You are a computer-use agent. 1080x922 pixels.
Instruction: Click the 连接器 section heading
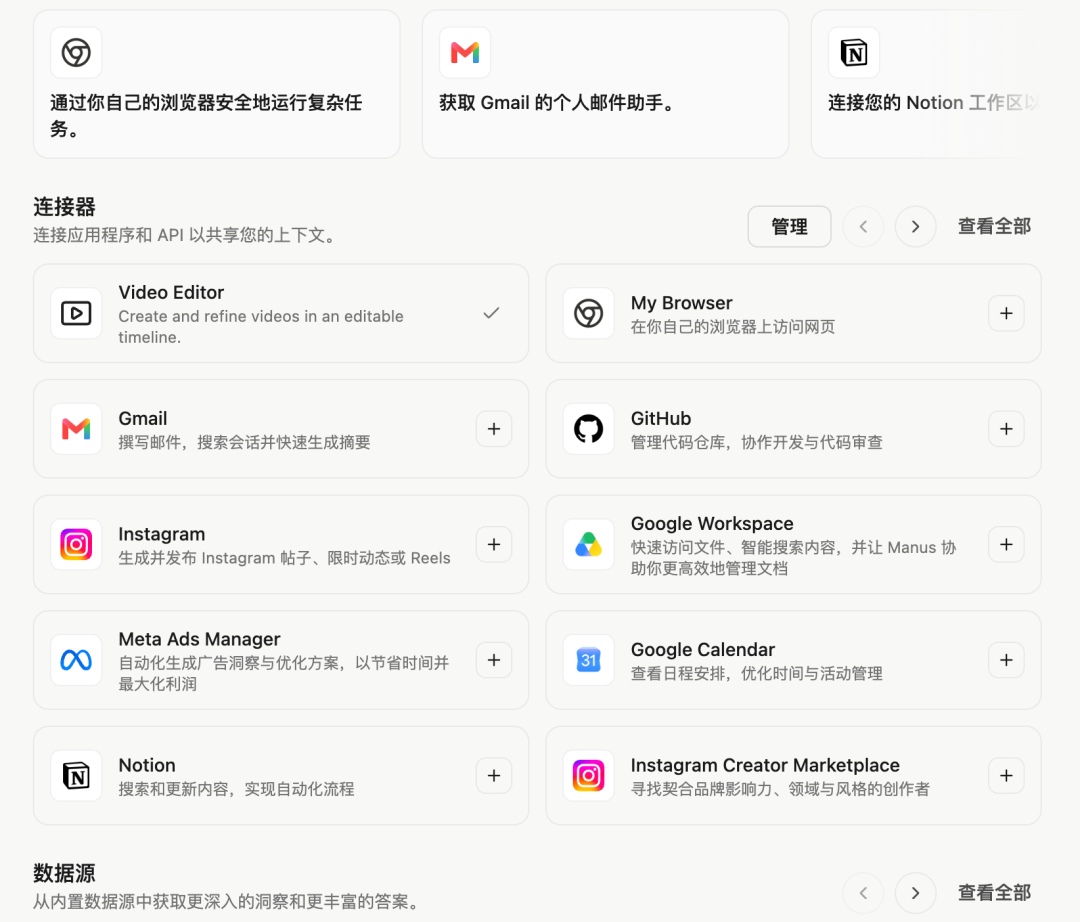(64, 207)
